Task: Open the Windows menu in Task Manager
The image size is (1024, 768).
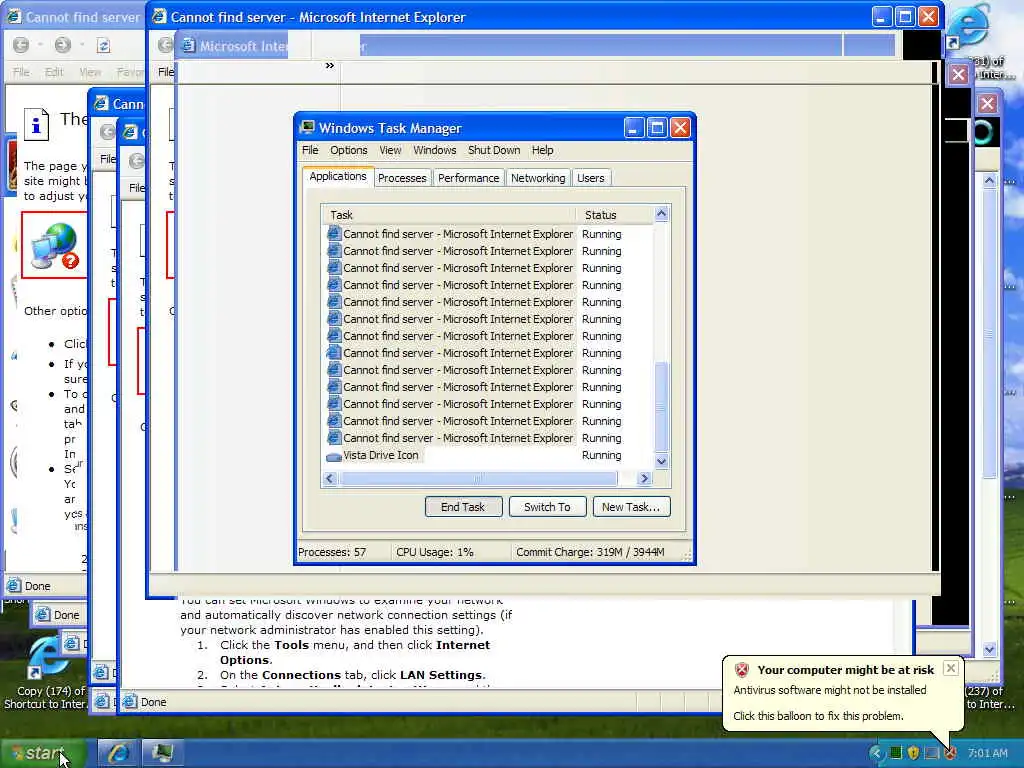Action: 434,150
